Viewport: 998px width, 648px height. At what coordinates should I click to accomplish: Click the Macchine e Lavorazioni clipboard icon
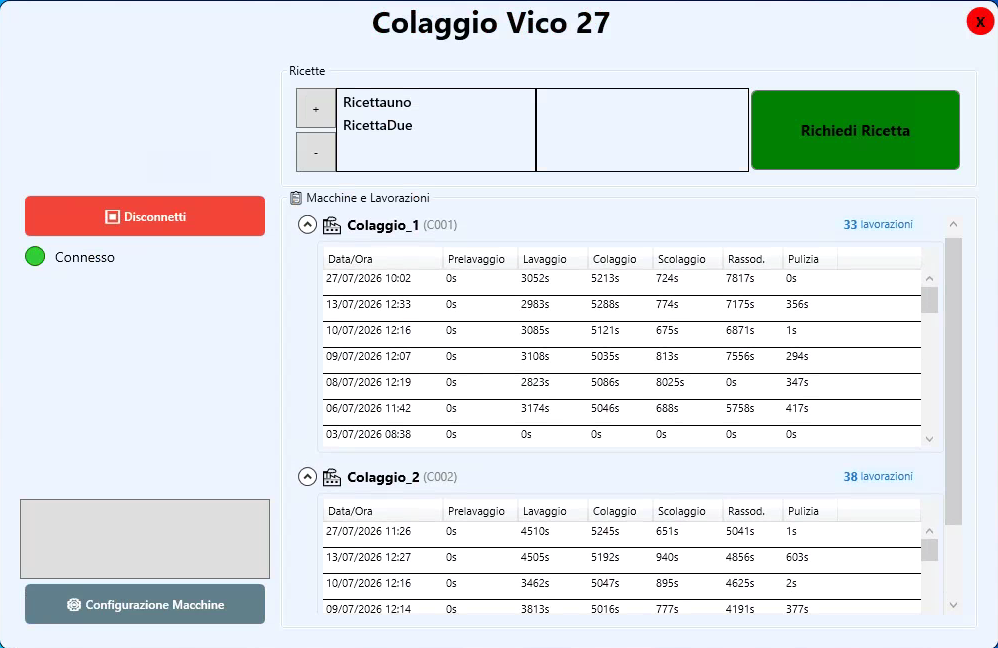[x=296, y=198]
